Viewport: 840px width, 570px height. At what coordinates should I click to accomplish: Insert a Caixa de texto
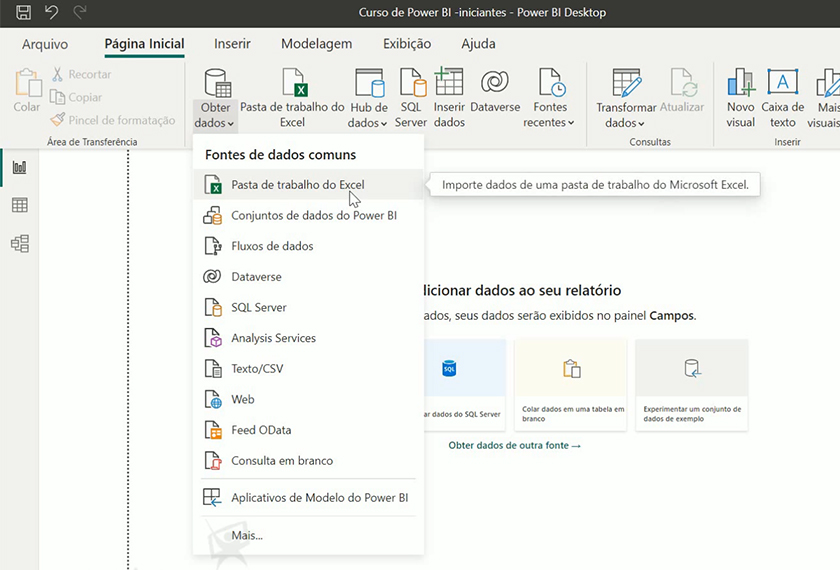(782, 98)
